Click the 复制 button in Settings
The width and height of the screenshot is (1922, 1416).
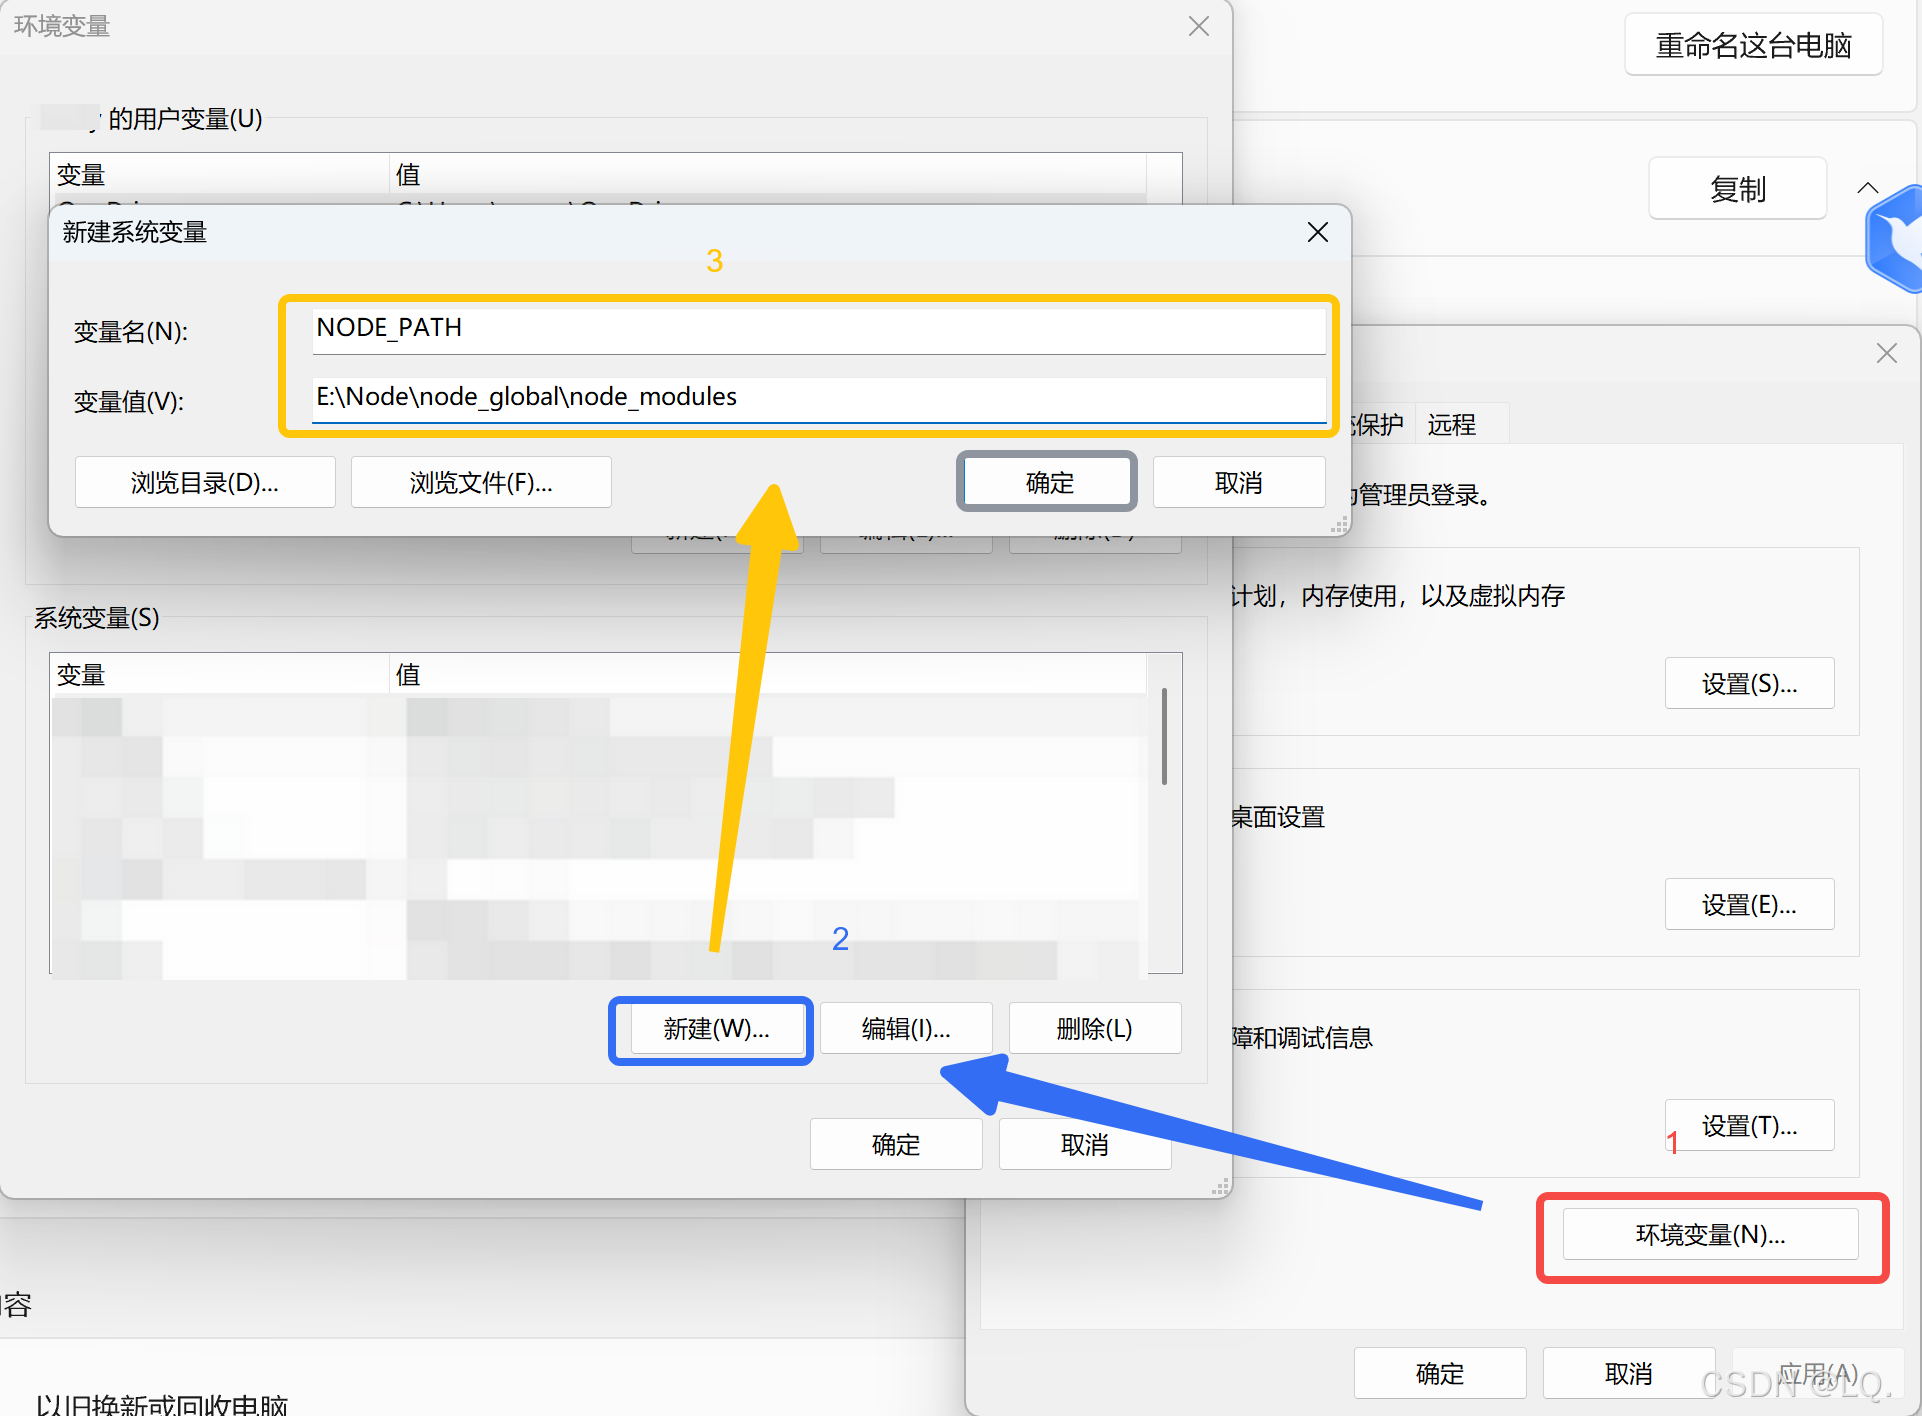(x=1737, y=189)
